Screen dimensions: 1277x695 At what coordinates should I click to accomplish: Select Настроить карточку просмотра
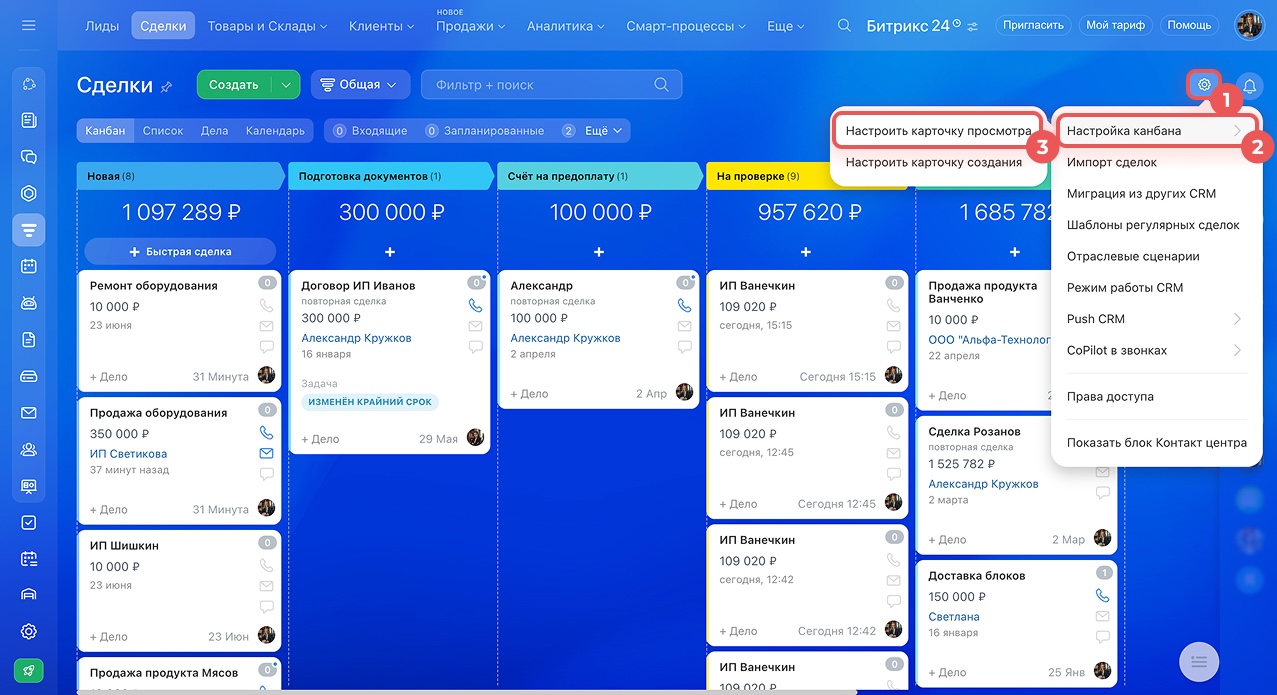pyautogui.click(x=938, y=131)
